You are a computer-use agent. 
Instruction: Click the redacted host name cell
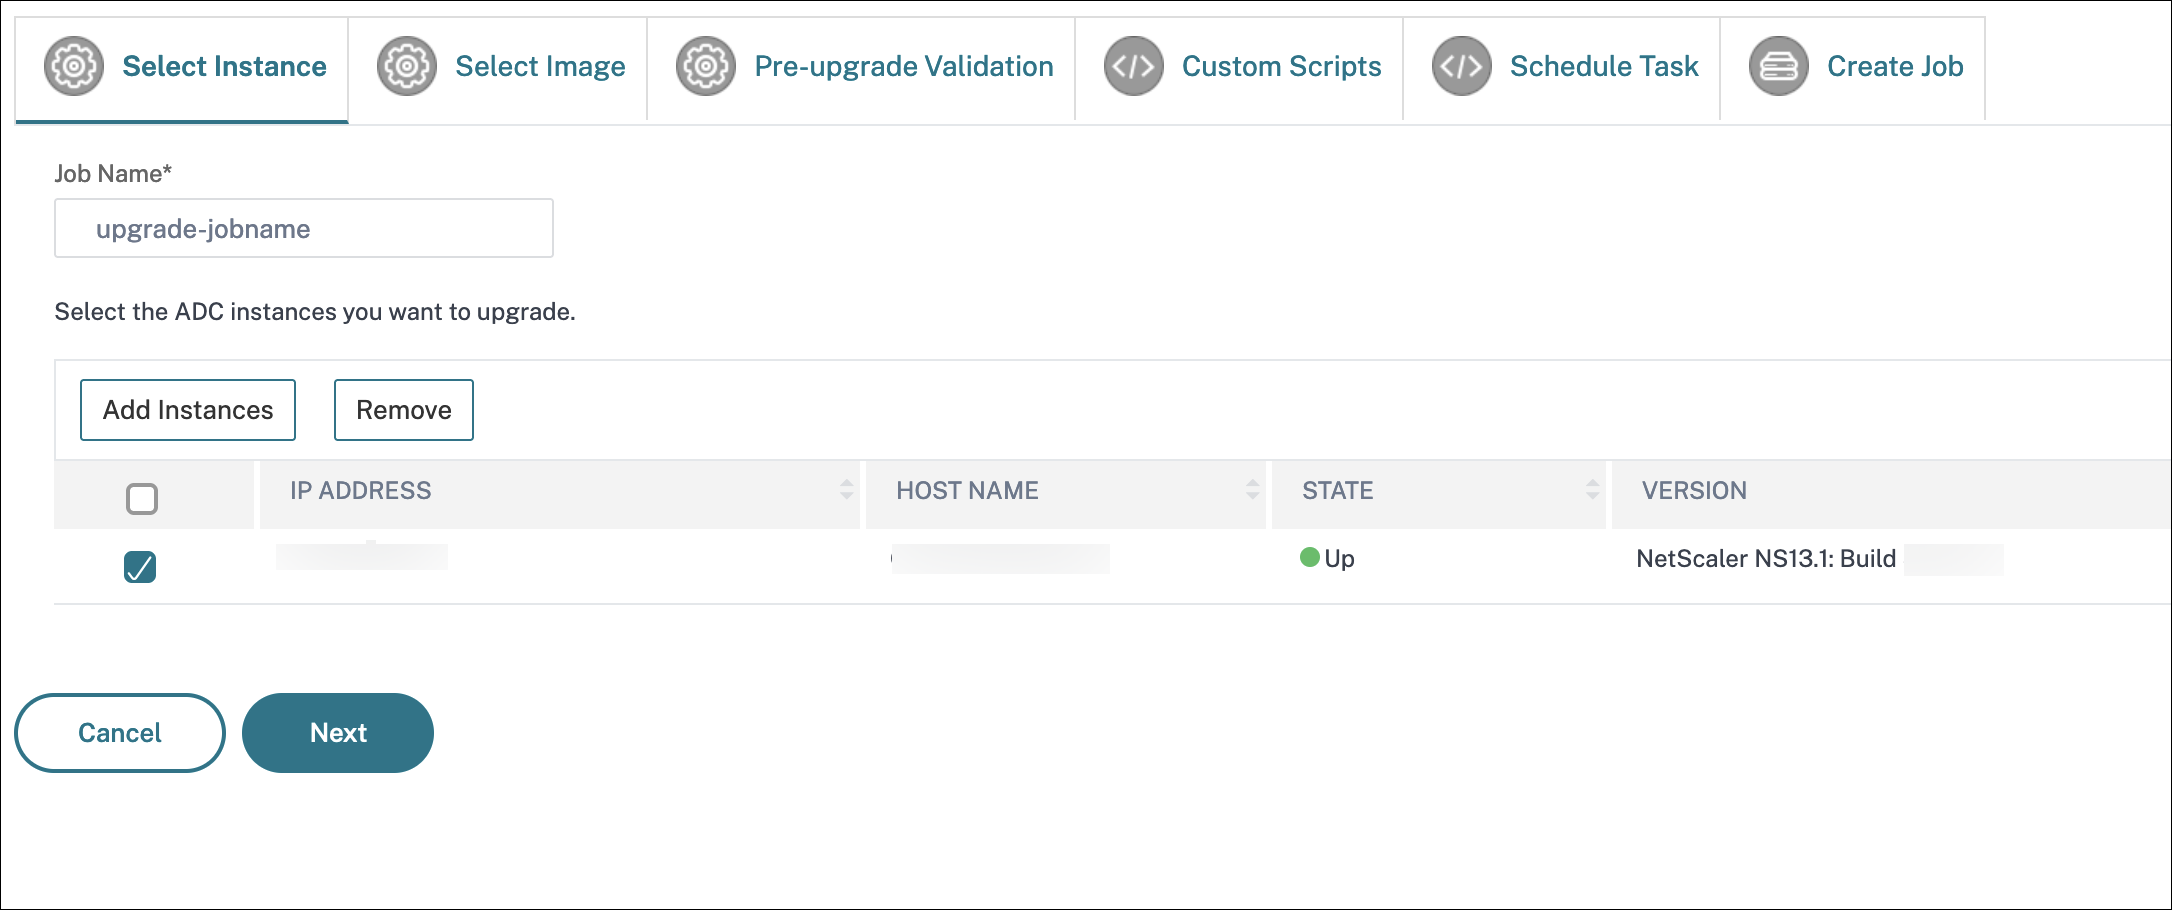pyautogui.click(x=1000, y=558)
